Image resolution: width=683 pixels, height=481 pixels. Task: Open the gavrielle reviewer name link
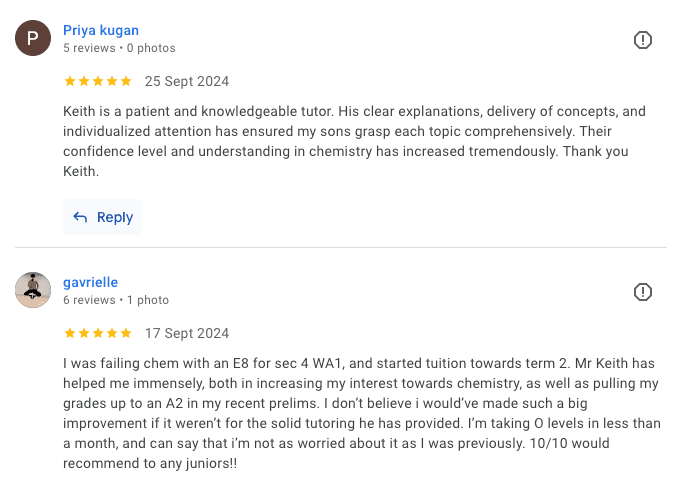pos(90,282)
